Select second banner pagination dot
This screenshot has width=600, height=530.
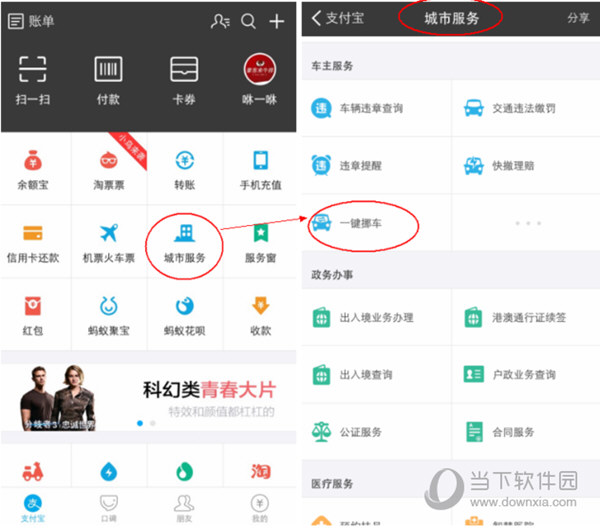click(x=153, y=423)
